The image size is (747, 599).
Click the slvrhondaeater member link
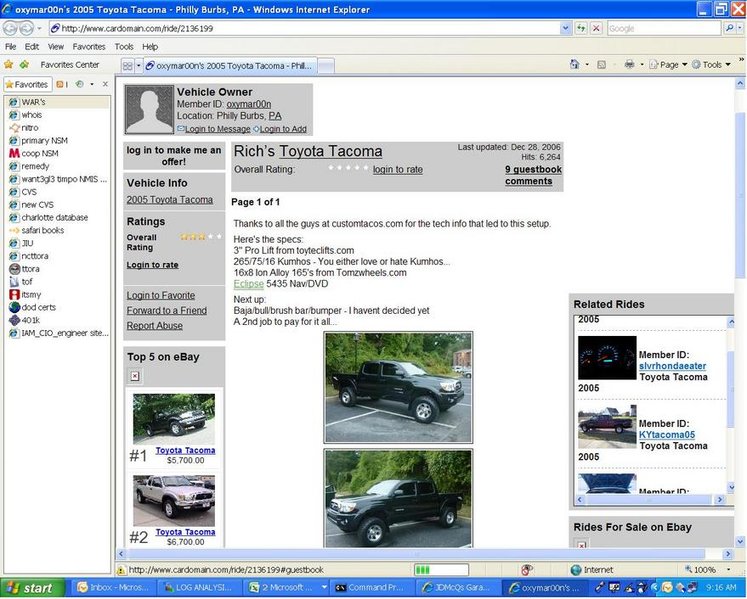(x=672, y=365)
